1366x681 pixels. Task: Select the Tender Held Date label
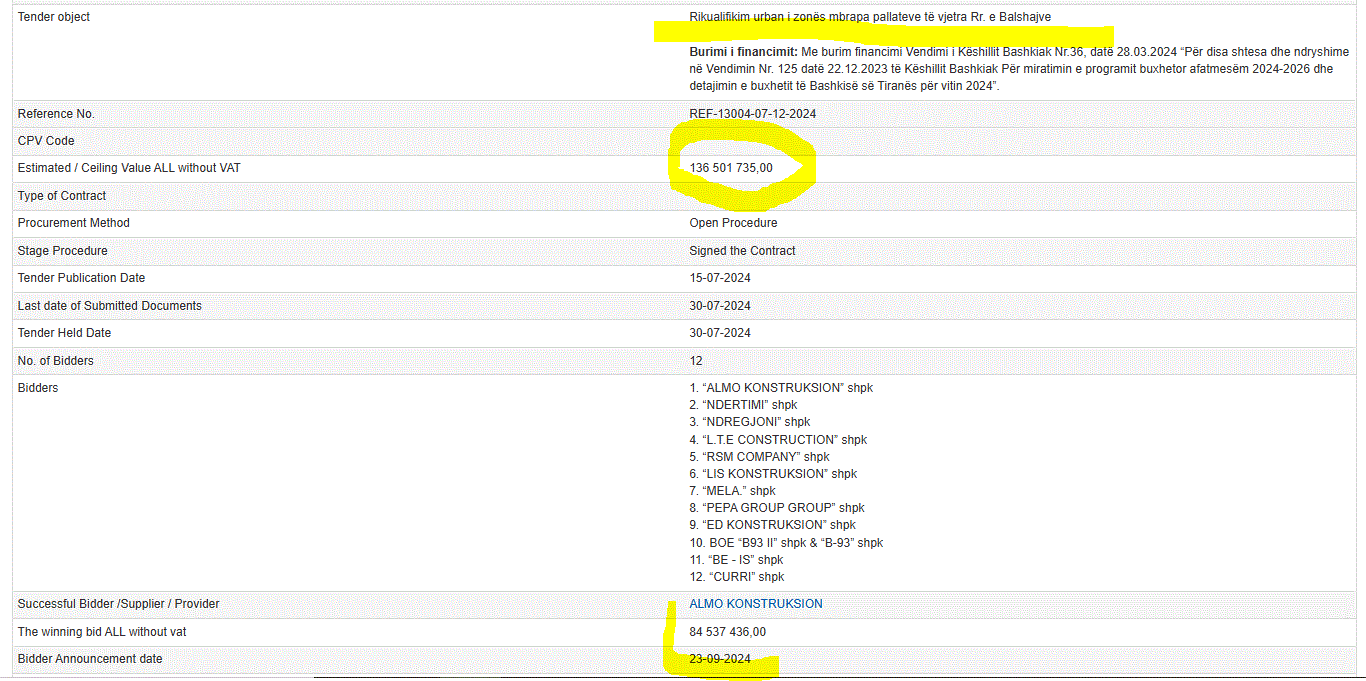[65, 333]
